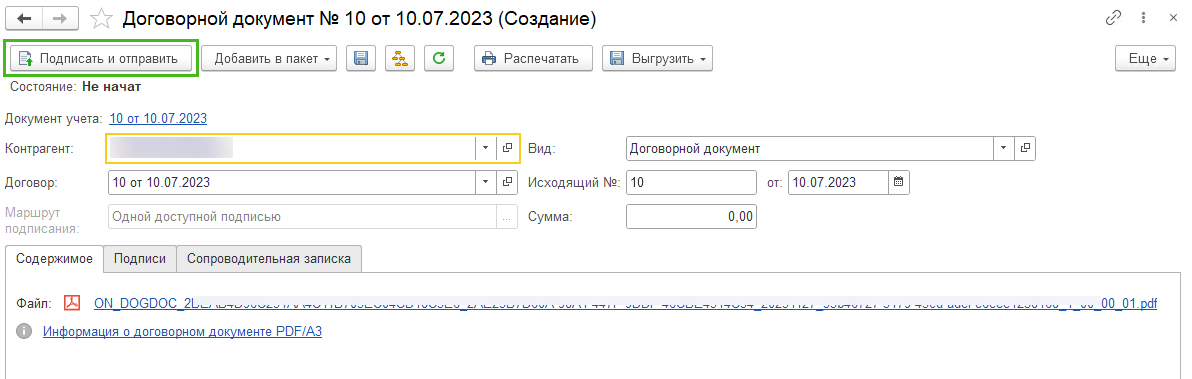Click the Вид field Договорной документ
Viewport: 1192px width, 379px height.
click(810, 148)
